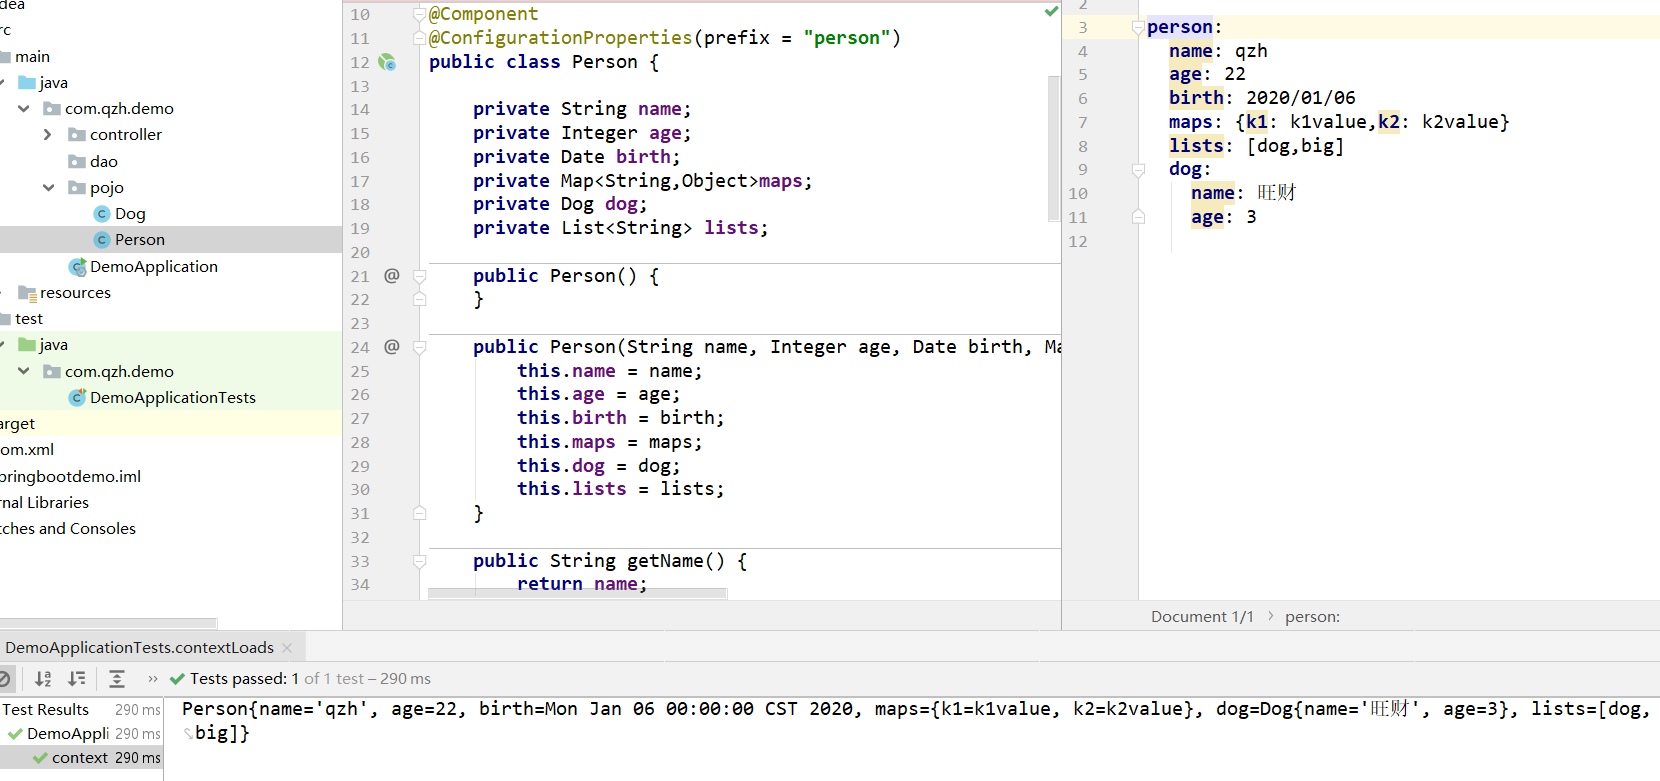
Task: Click the this.birth assignment on line 27
Action: coord(620,418)
